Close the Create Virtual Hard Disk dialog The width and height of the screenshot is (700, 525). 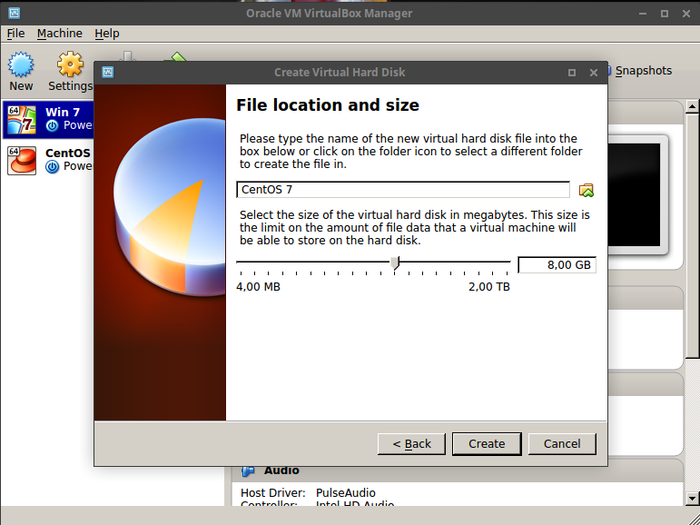594,72
